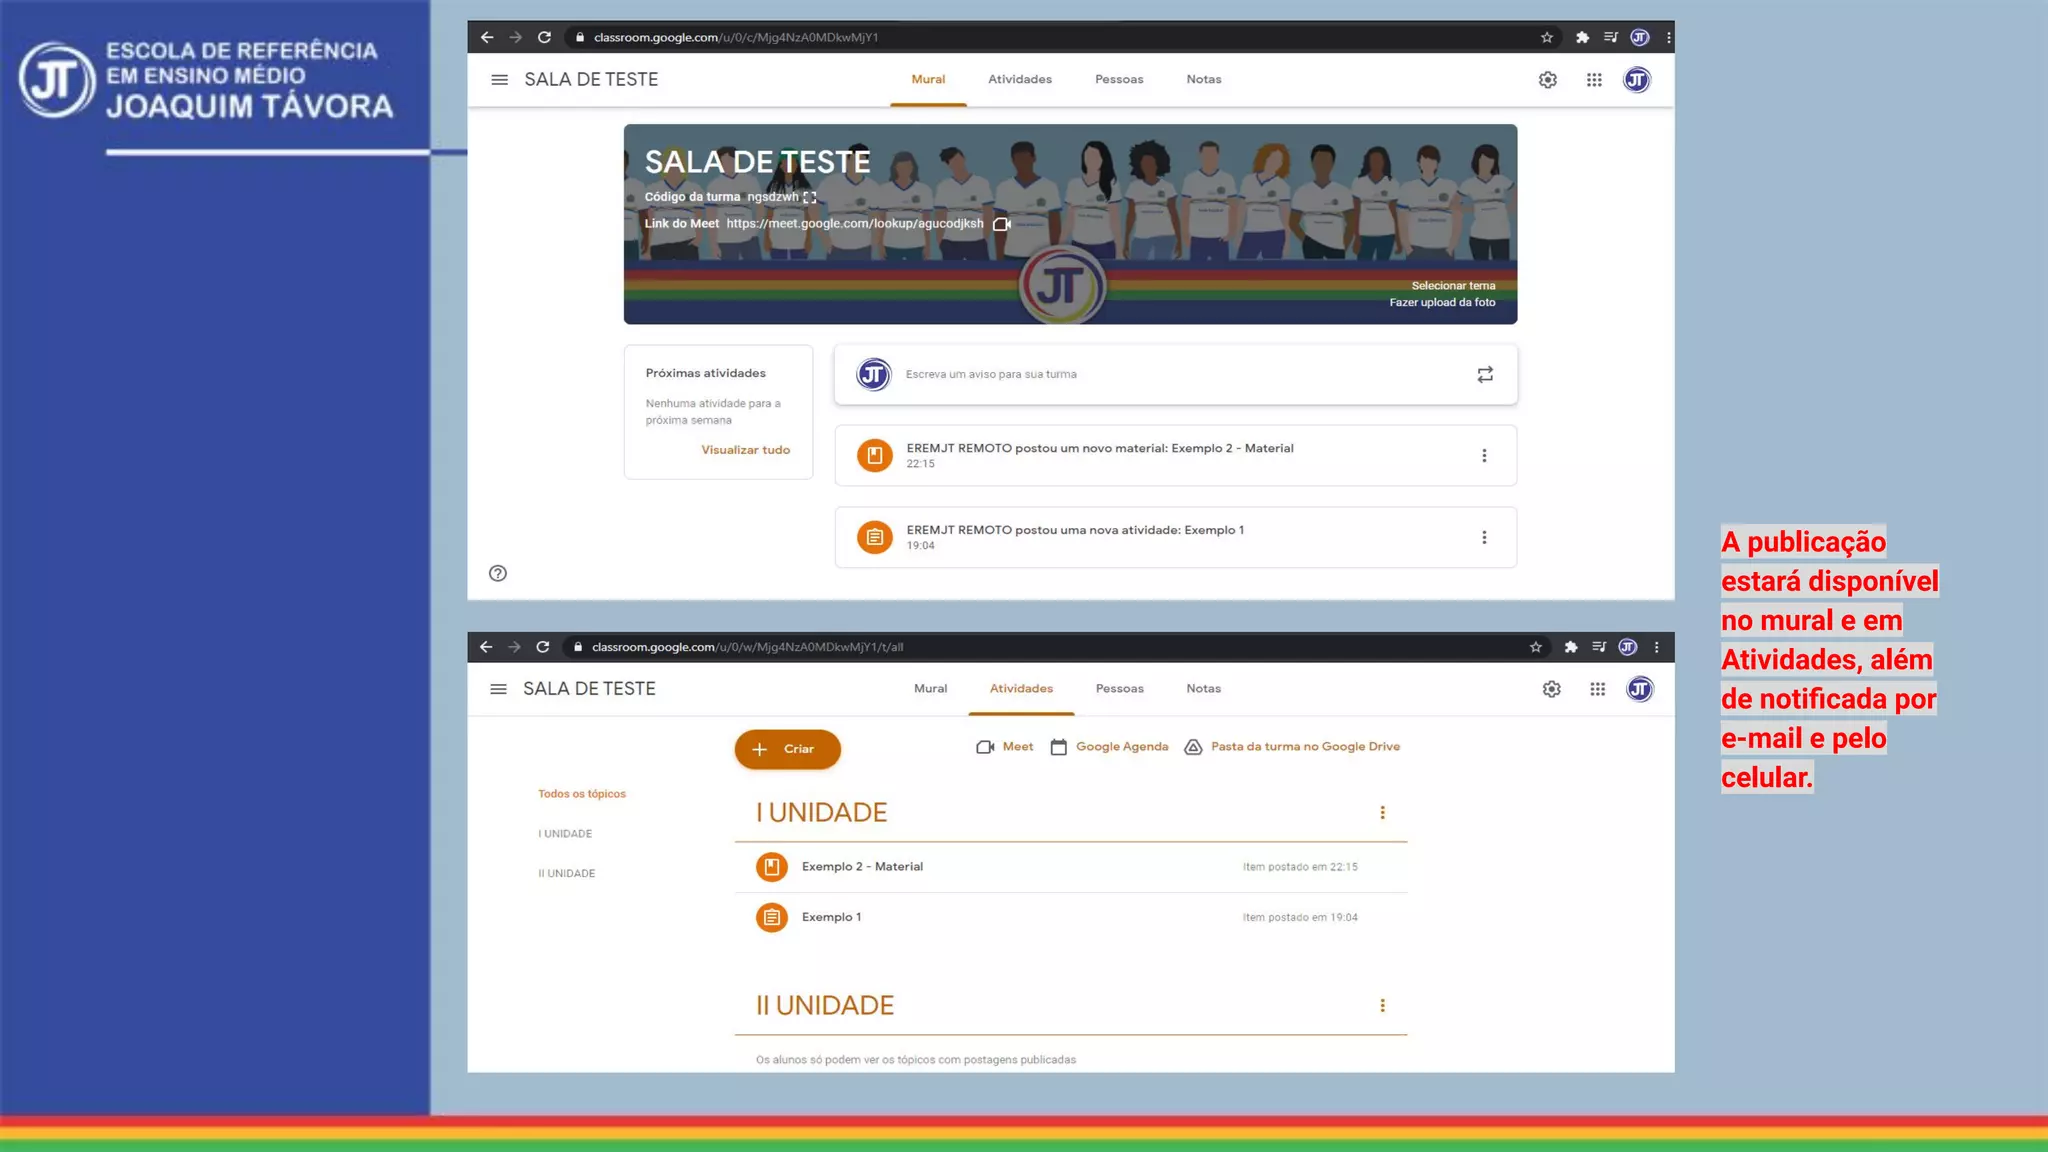Click the reuse post arrows icon
The image size is (2048, 1152).
[1485, 374]
